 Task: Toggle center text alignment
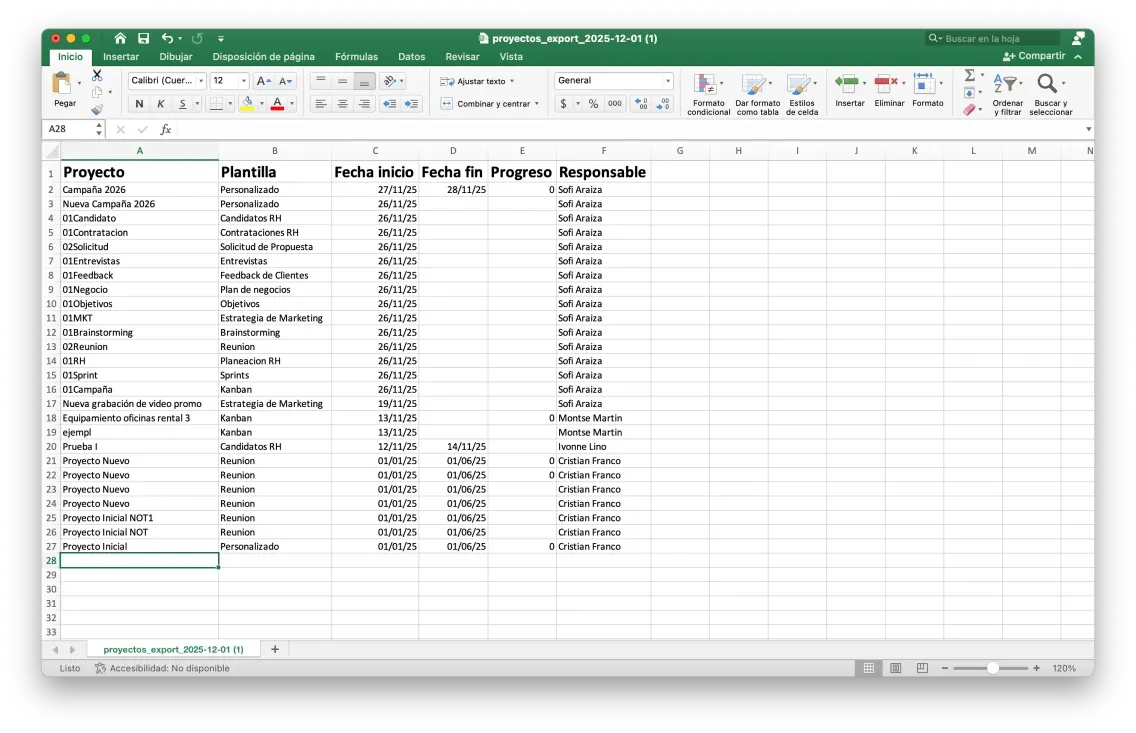[x=341, y=104]
